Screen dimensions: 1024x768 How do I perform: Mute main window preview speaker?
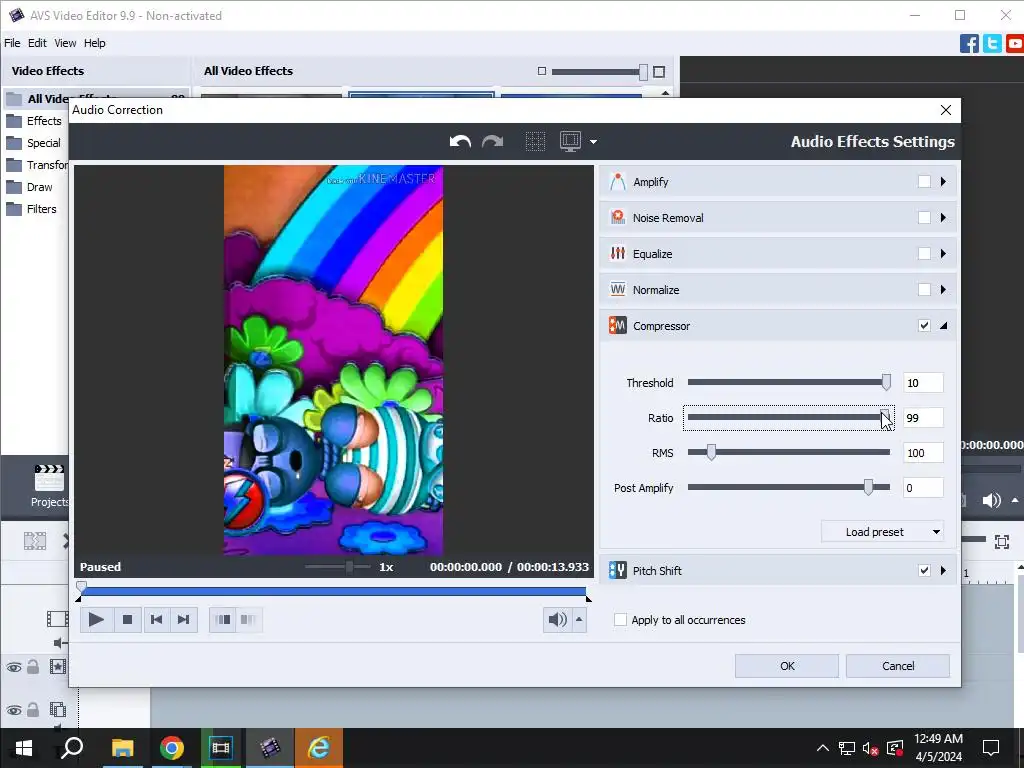click(991, 500)
